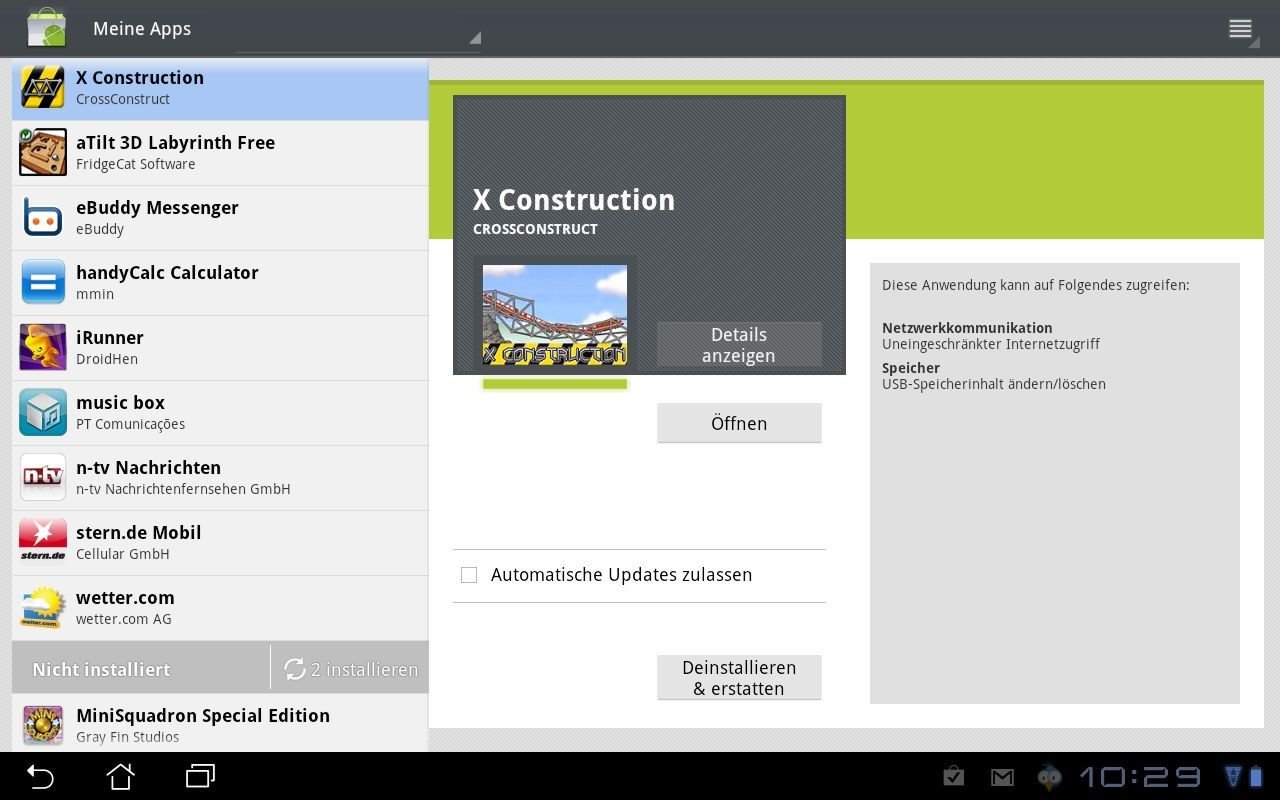Open the email notification icon
The width and height of the screenshot is (1280, 800).
tap(1002, 777)
